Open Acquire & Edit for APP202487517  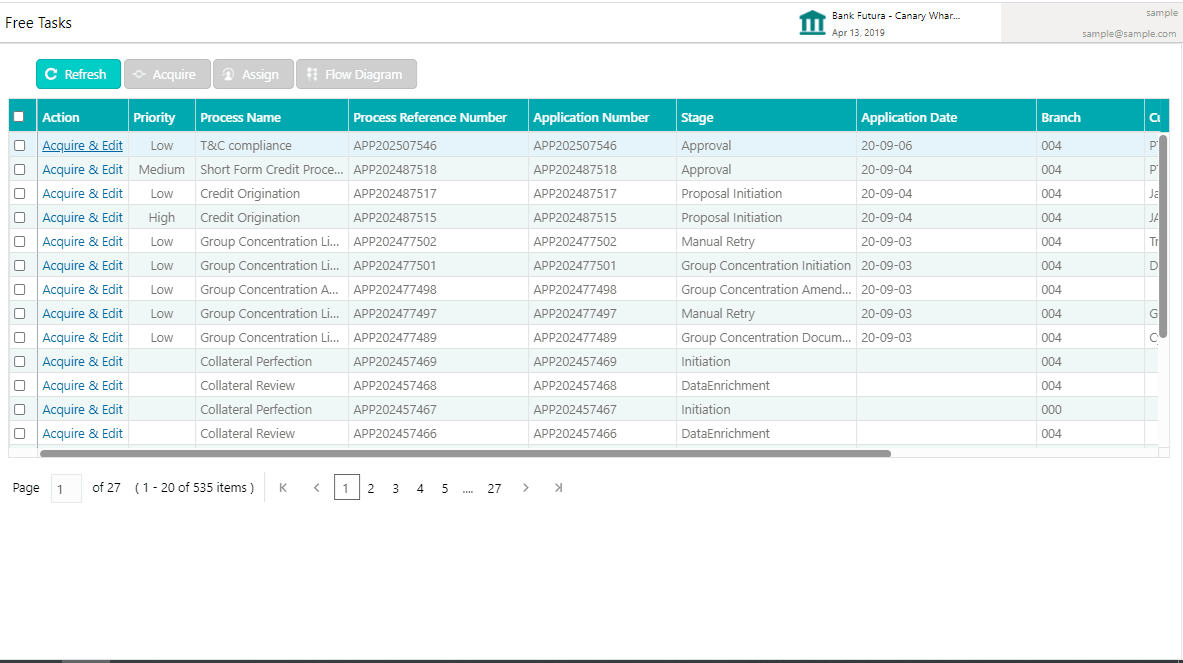(82, 194)
